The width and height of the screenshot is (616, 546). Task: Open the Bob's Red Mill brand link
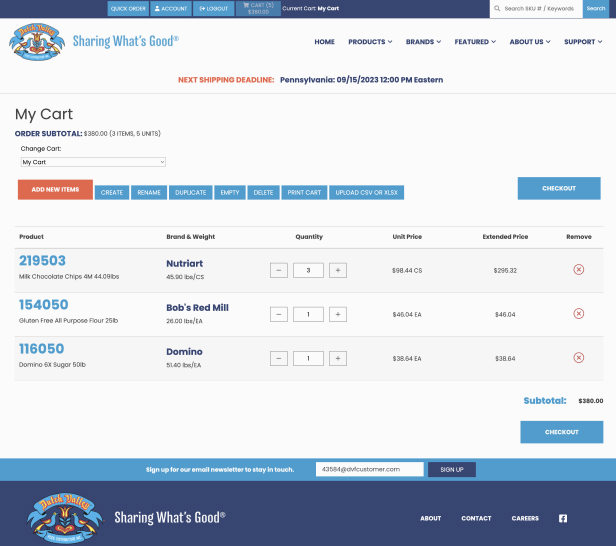click(x=197, y=308)
